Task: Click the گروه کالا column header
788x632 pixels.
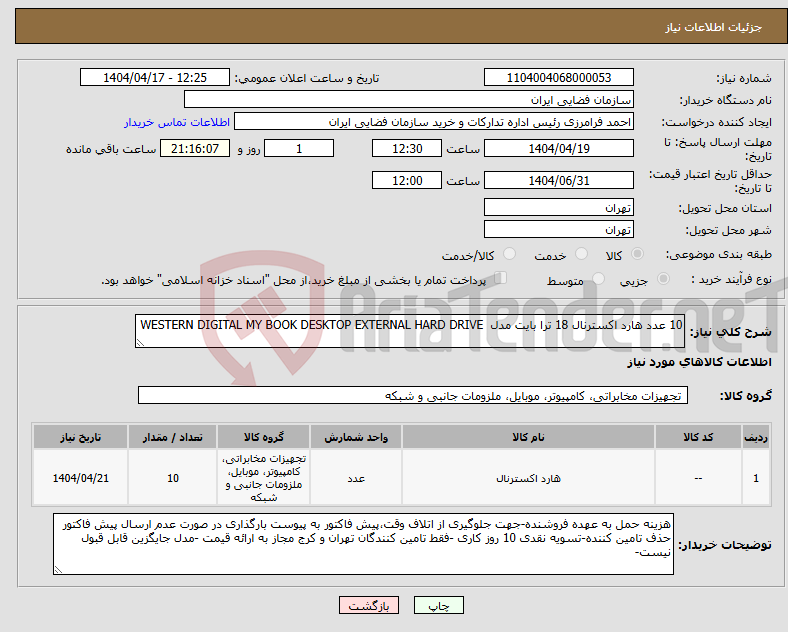Action: click(x=264, y=437)
